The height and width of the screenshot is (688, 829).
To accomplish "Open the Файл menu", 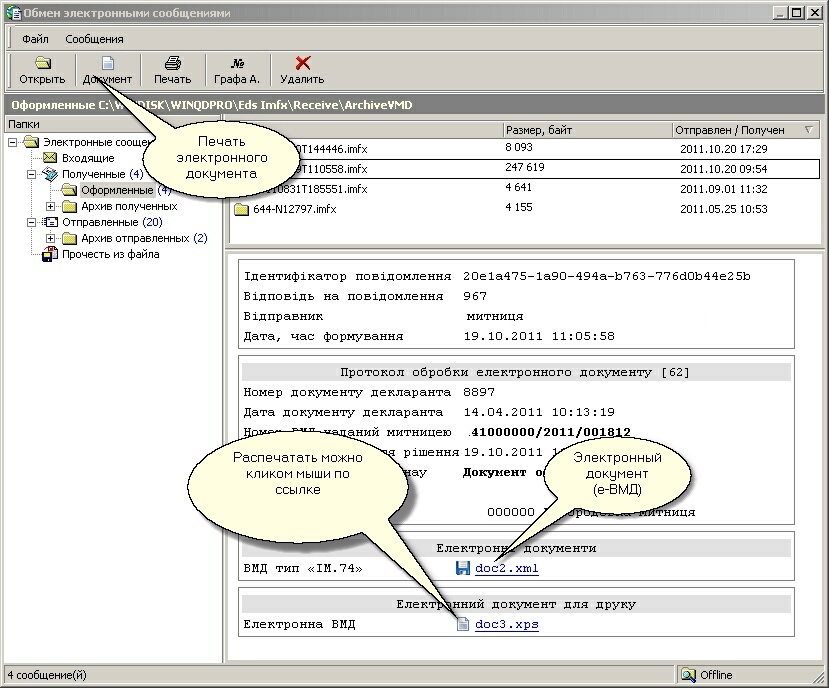I will coord(35,39).
